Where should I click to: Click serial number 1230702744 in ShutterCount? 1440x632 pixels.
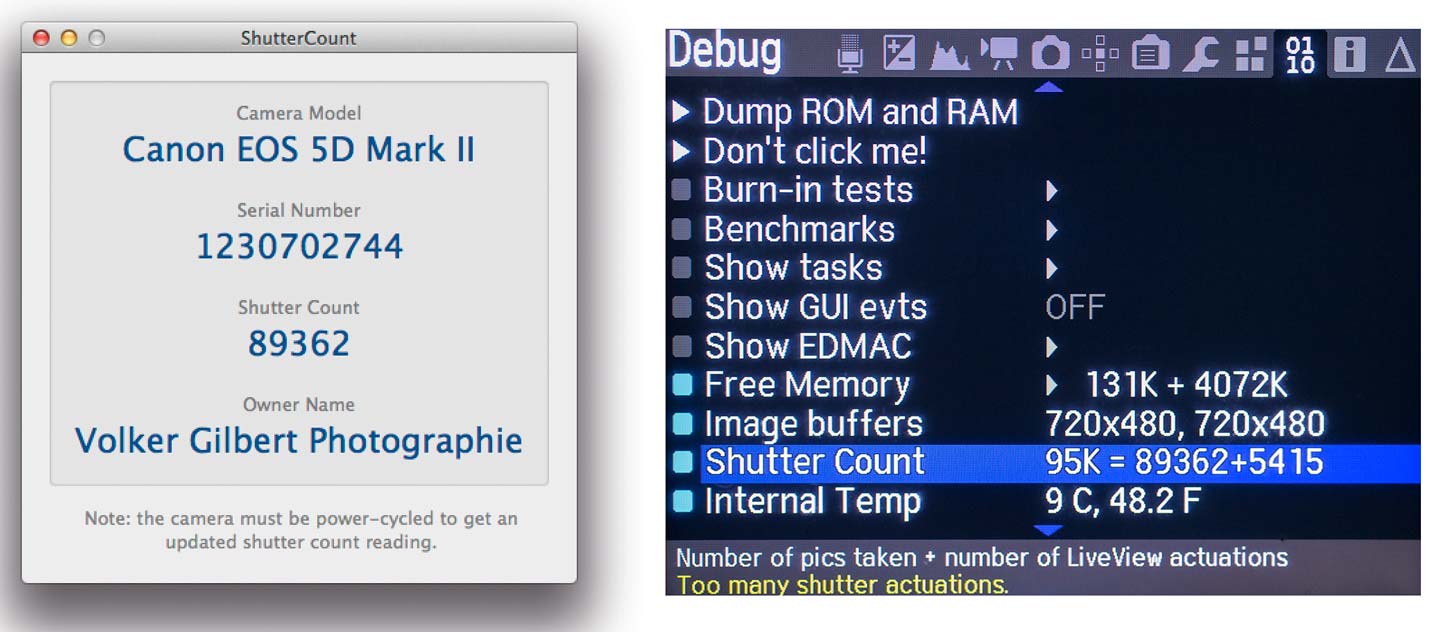click(x=299, y=246)
